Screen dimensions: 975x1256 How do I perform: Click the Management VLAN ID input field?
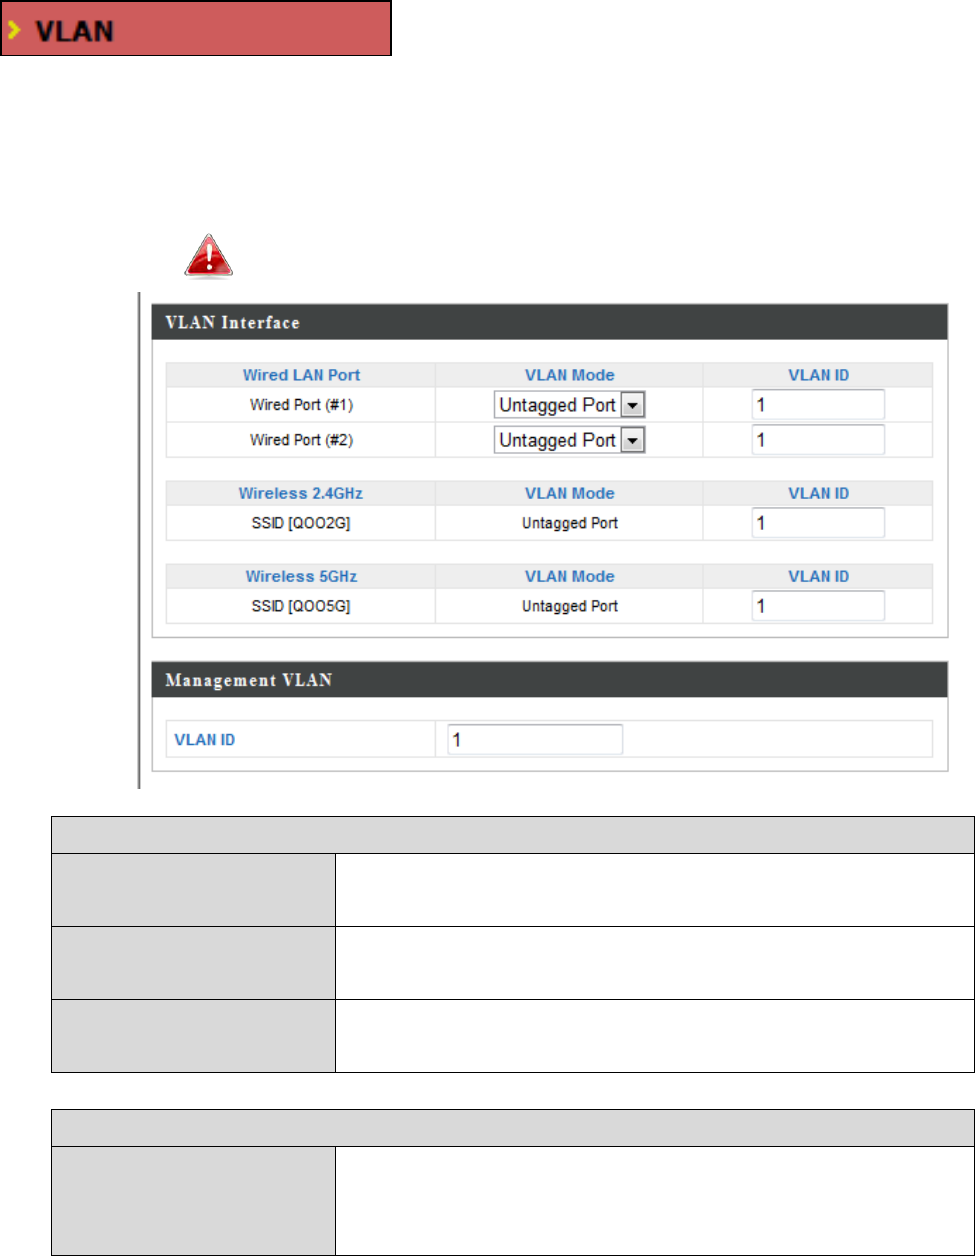point(535,740)
